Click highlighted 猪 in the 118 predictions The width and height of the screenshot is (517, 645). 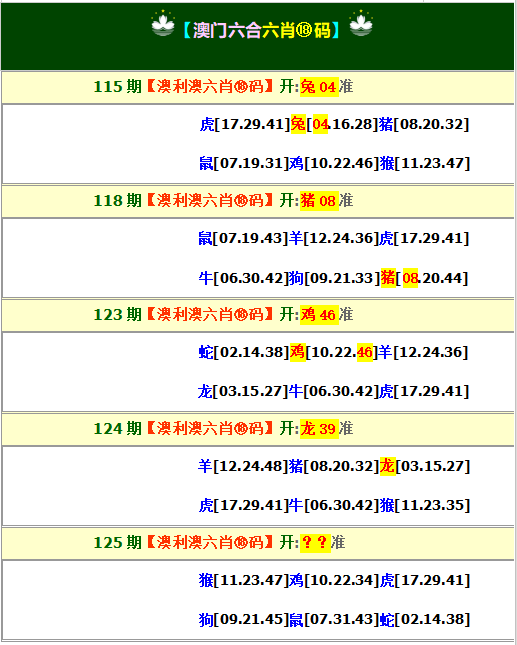(x=388, y=278)
